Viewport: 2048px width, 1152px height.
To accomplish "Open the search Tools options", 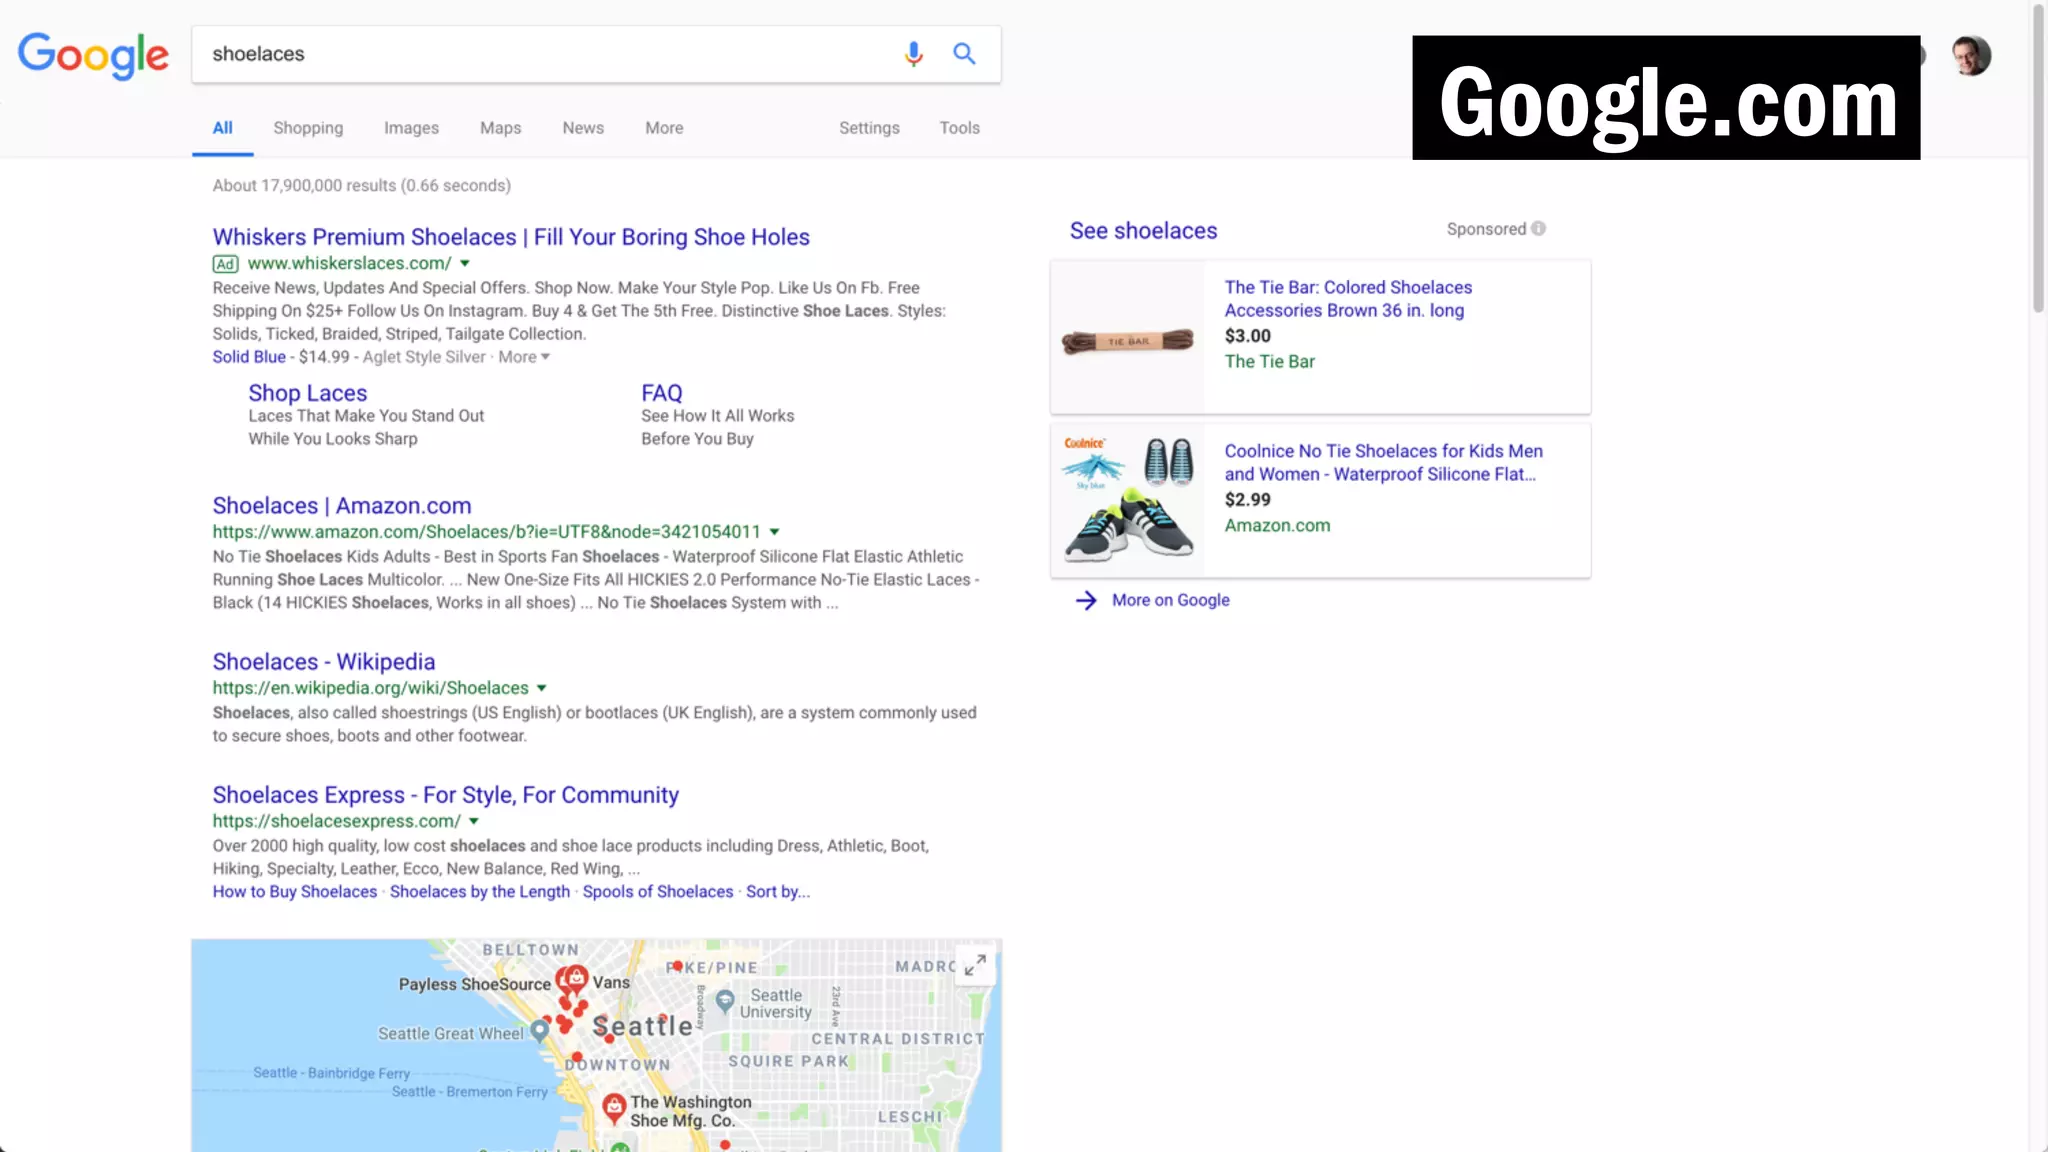I will (x=959, y=128).
